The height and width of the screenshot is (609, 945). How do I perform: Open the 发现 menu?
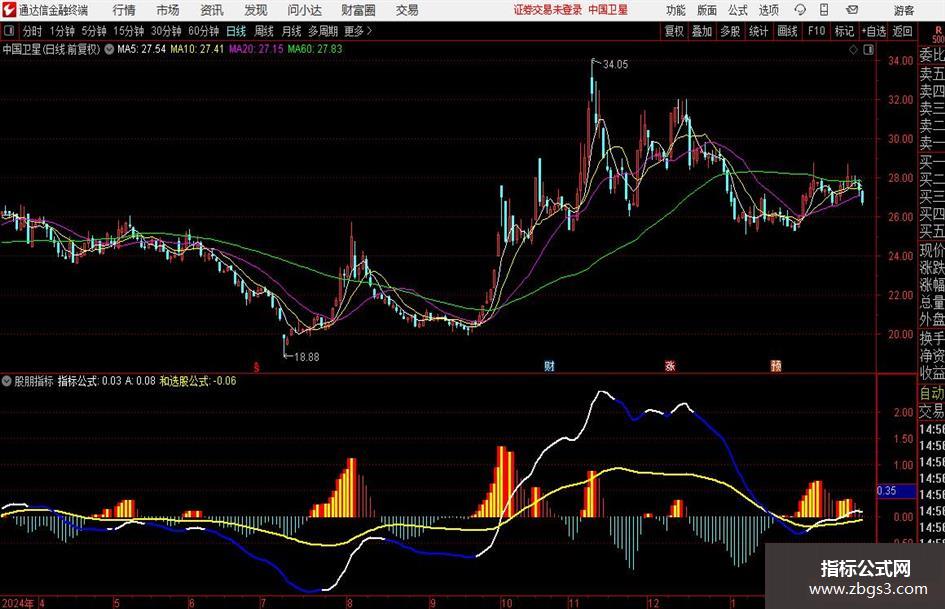tap(256, 10)
